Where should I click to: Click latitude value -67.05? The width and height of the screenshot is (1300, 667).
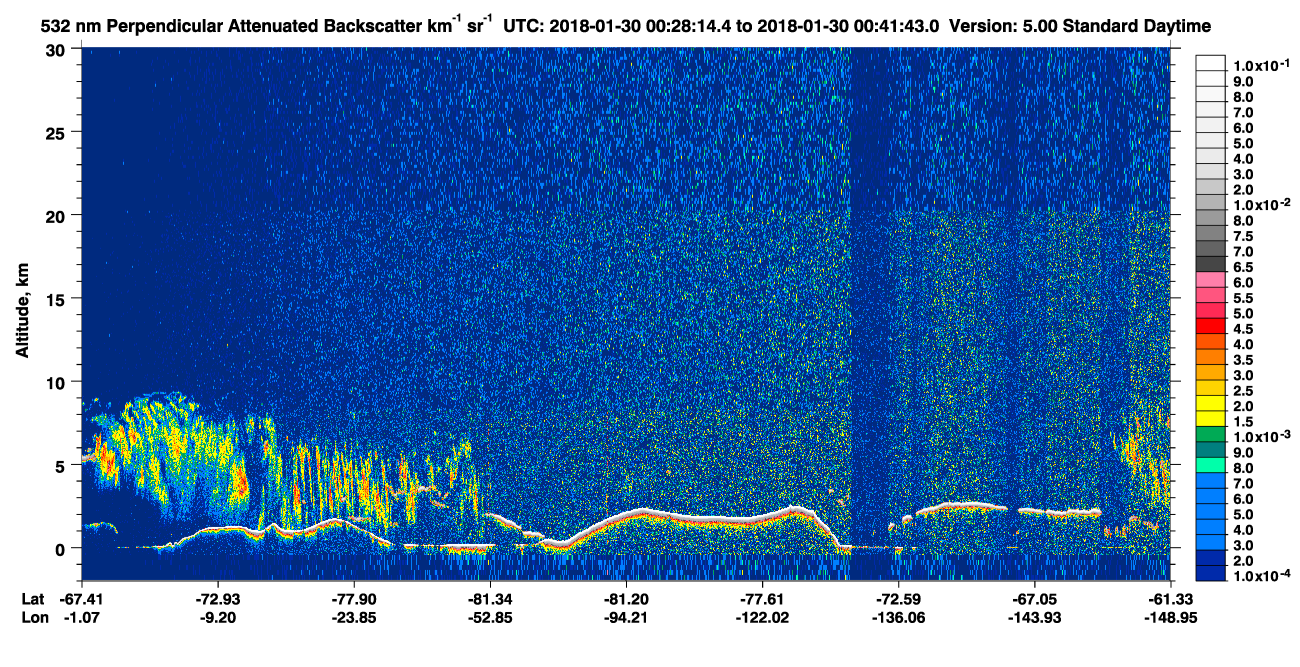(x=1034, y=598)
